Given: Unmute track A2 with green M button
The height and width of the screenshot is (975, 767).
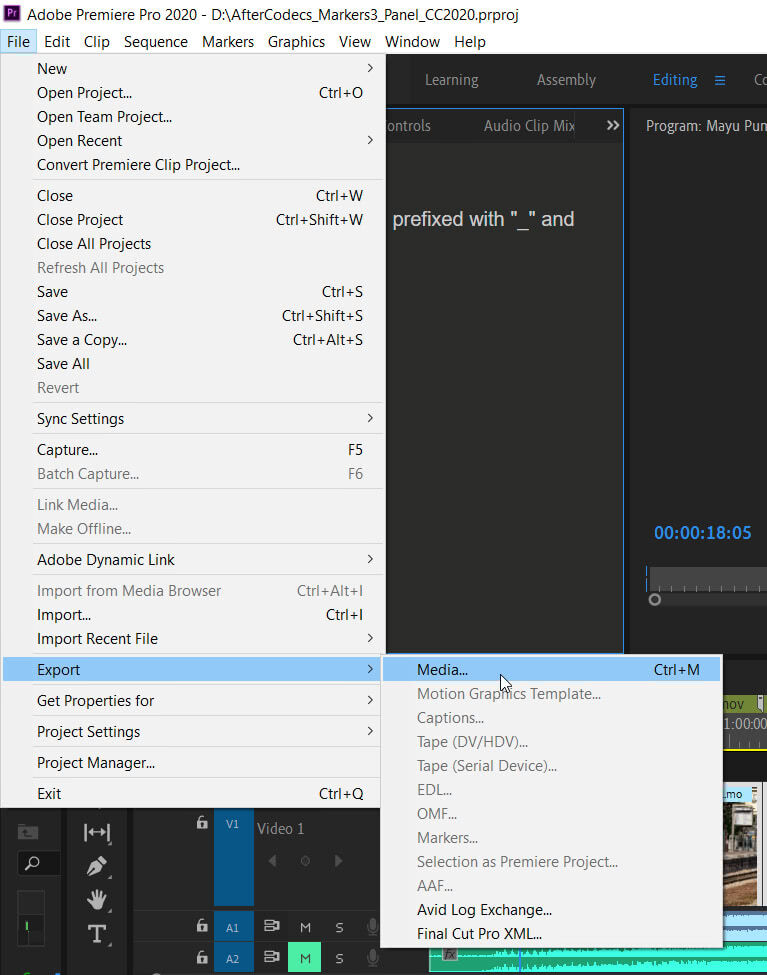Looking at the screenshot, I should click(305, 958).
